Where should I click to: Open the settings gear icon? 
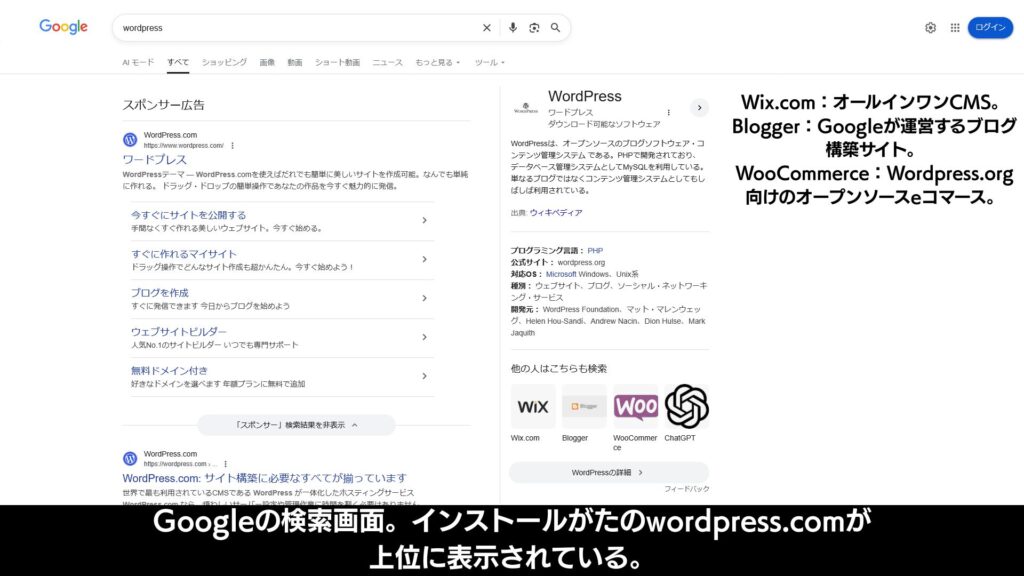(930, 28)
